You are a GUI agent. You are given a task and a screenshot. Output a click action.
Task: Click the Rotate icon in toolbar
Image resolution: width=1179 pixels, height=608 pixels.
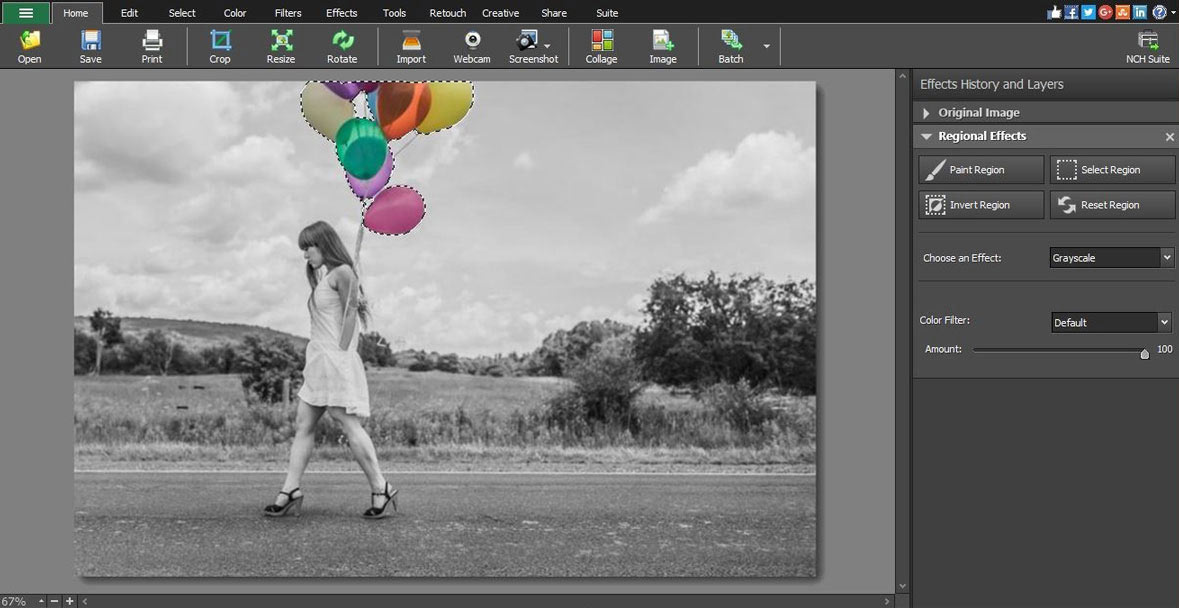[342, 41]
